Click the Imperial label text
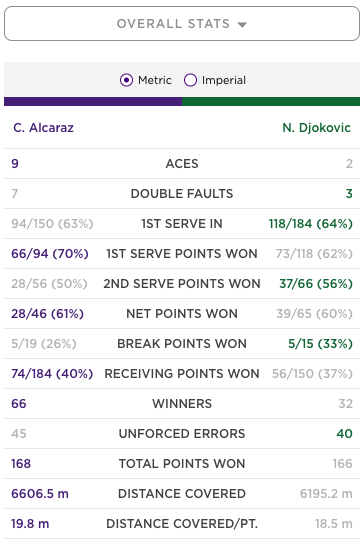Viewport: 364px width, 546px height. click(224, 80)
